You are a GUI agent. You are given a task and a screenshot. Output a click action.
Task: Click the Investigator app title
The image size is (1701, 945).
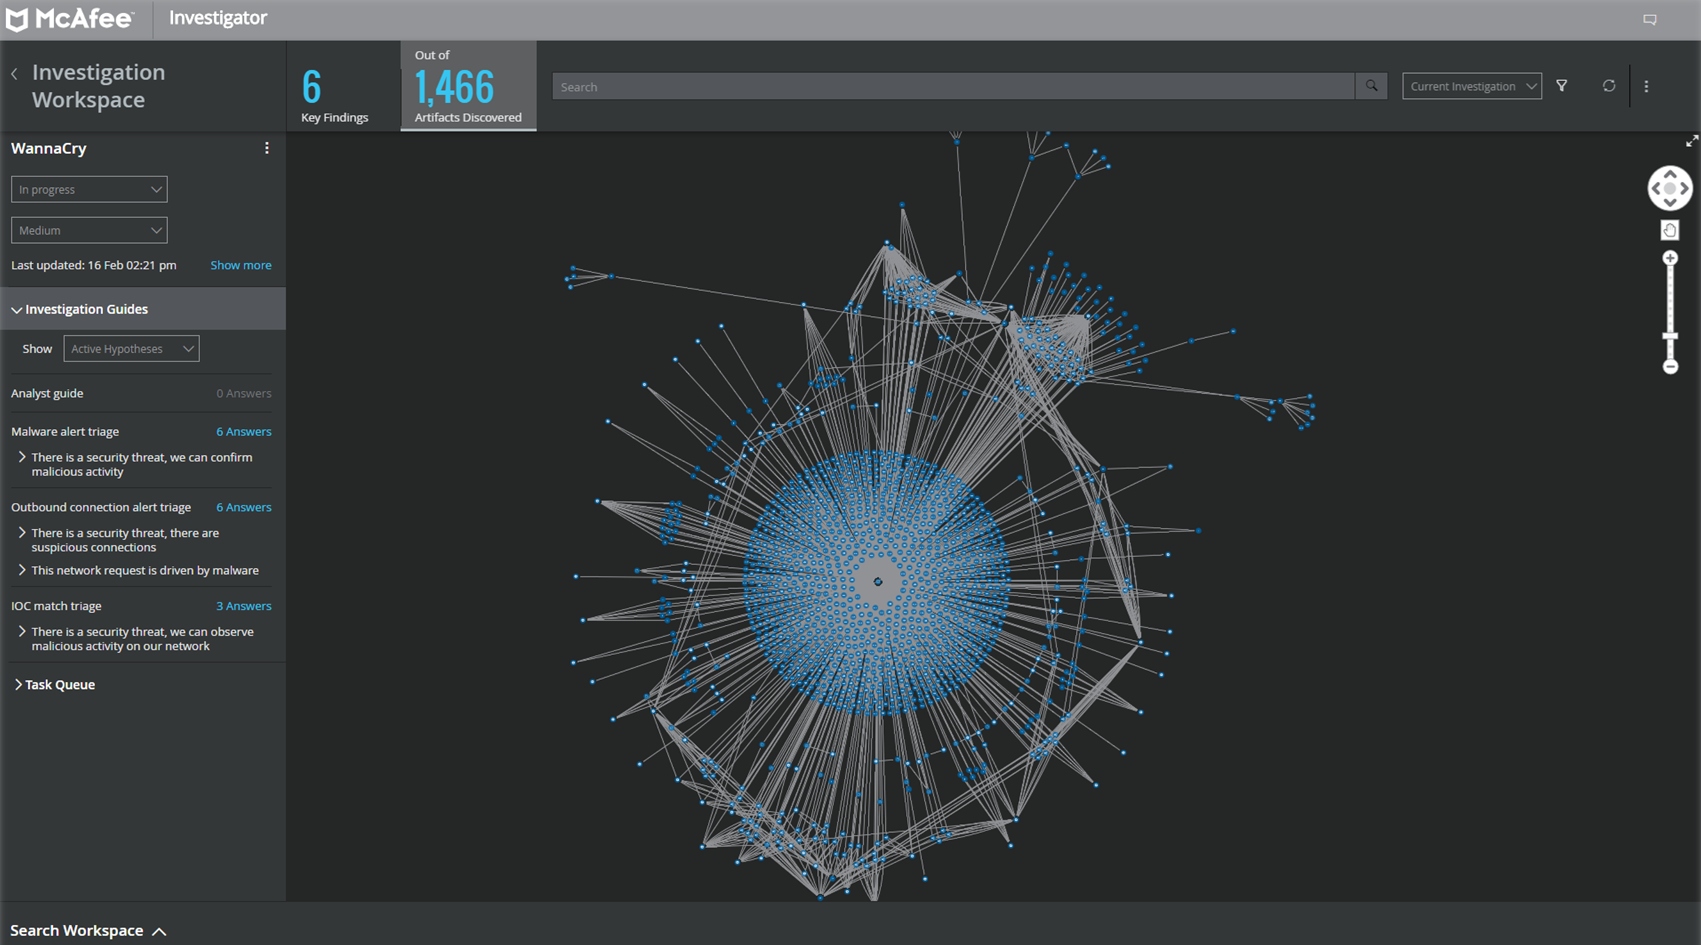tap(218, 18)
